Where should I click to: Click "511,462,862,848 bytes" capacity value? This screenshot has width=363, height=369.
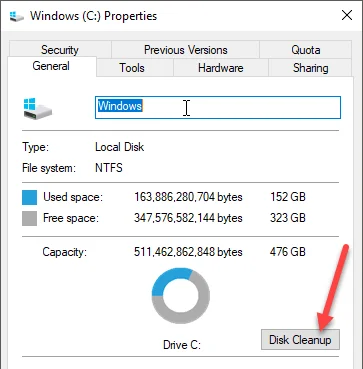point(188,252)
